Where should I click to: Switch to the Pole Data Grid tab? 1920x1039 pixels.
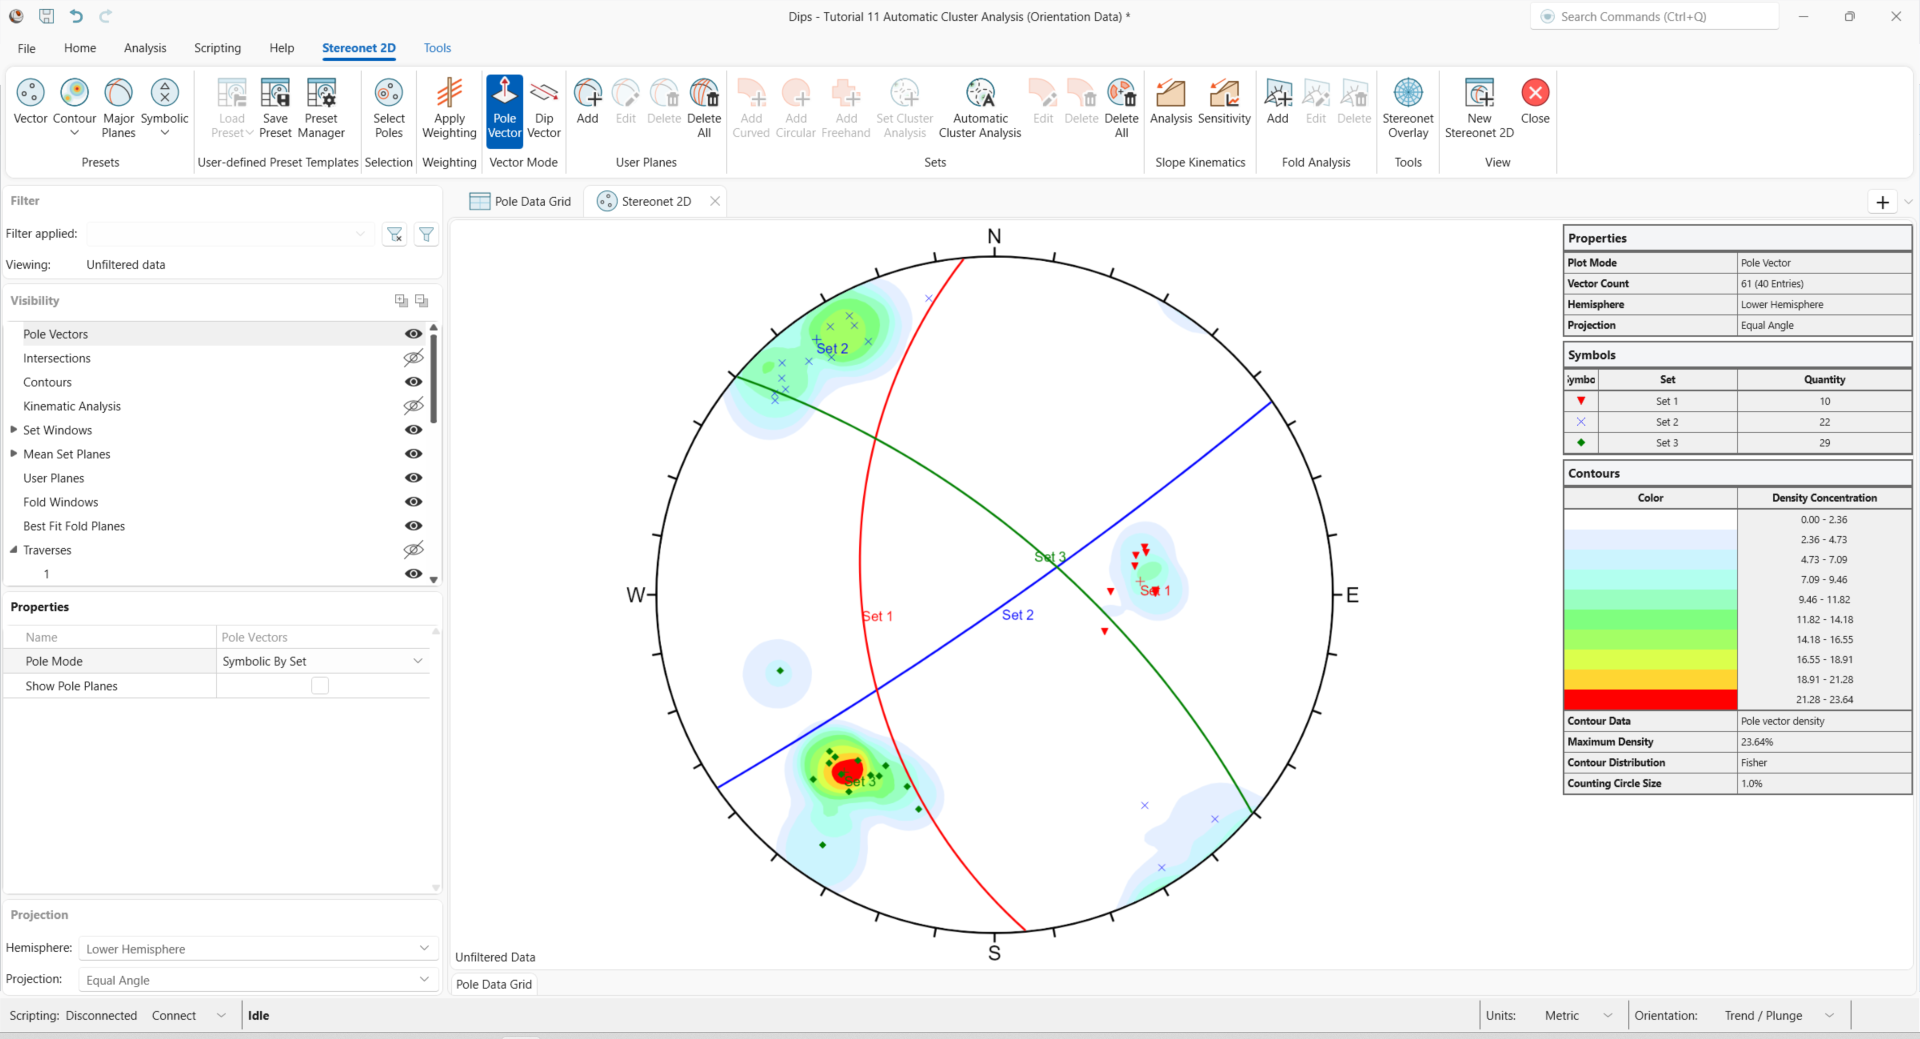click(521, 201)
